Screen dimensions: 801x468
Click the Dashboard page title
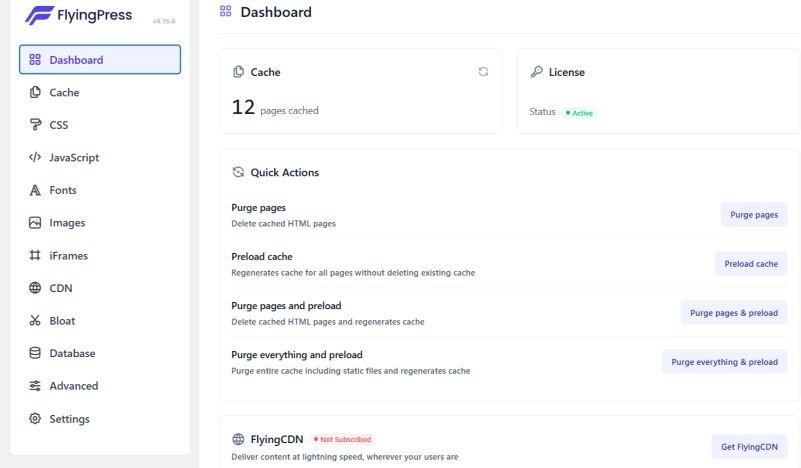pyautogui.click(x=276, y=12)
